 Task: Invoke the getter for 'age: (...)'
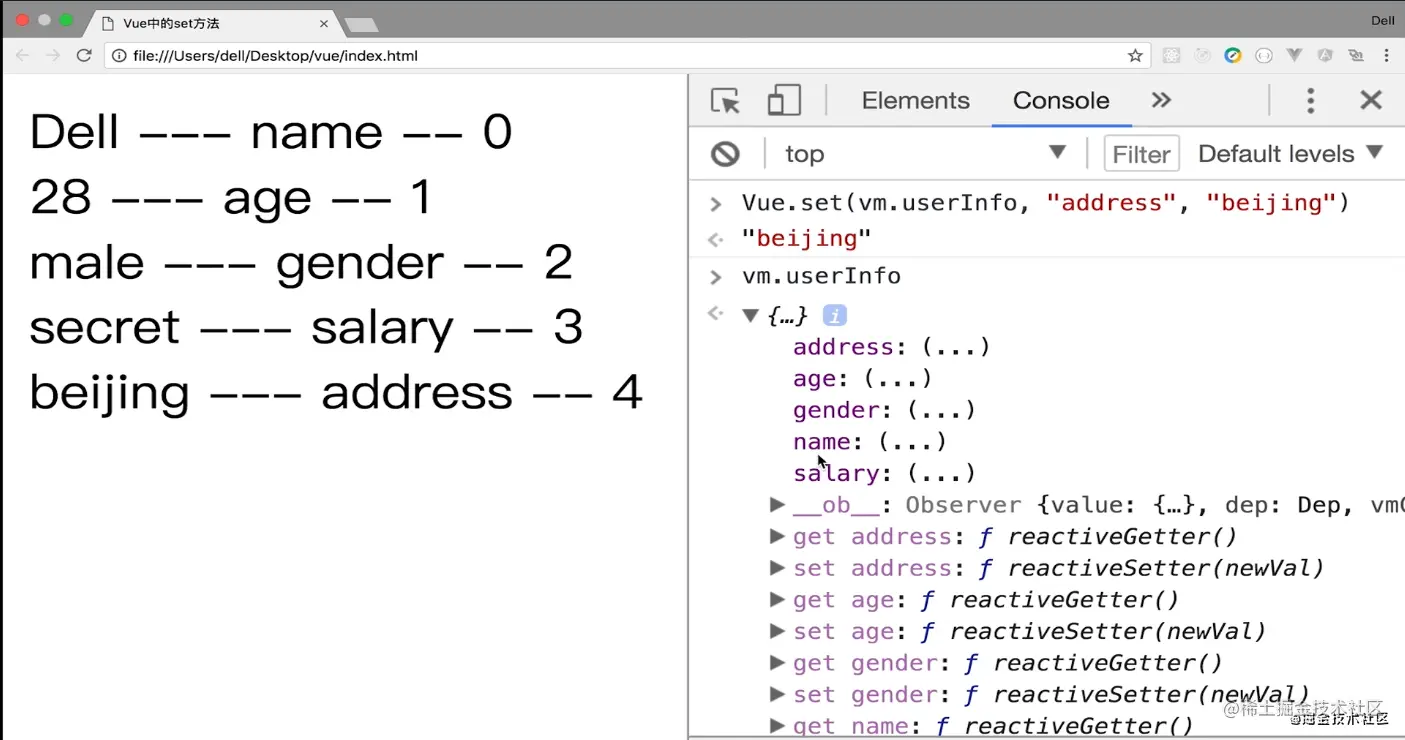tap(898, 379)
